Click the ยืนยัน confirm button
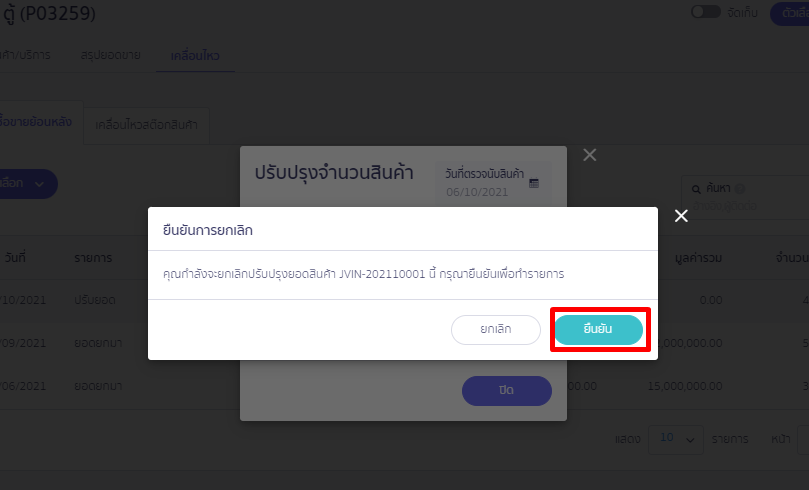Image resolution: width=809 pixels, height=490 pixels. 598,330
